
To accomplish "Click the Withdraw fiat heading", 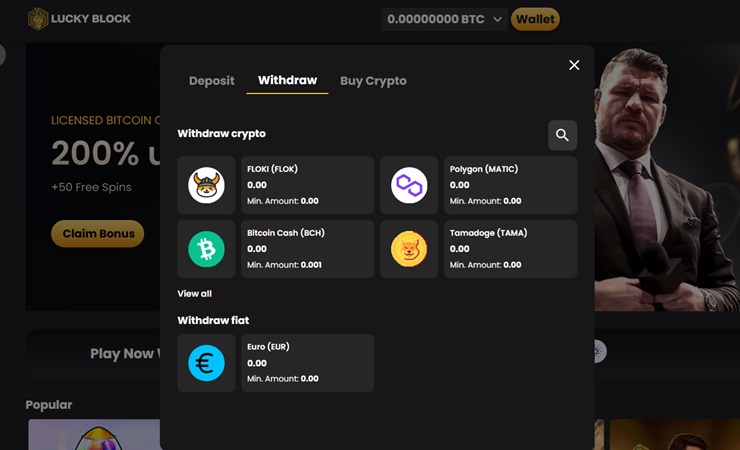I will point(213,321).
